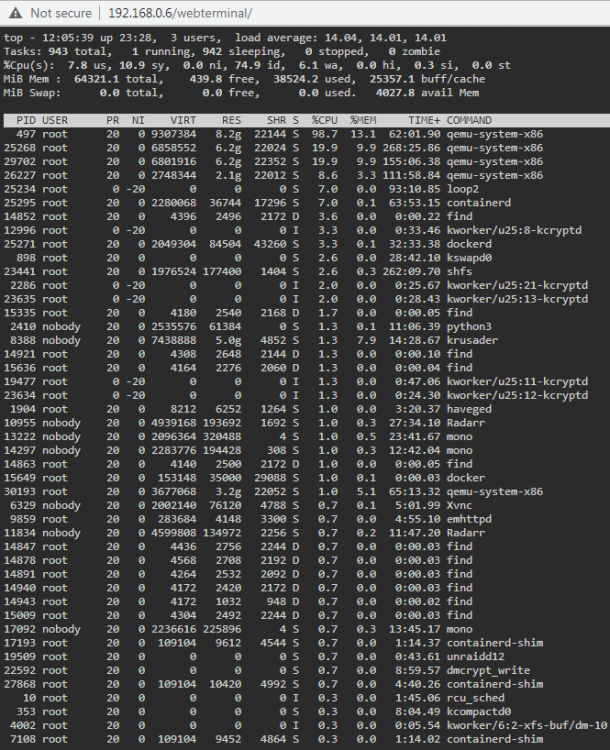
Task: Click the emhttpd command text
Action: tap(469, 519)
